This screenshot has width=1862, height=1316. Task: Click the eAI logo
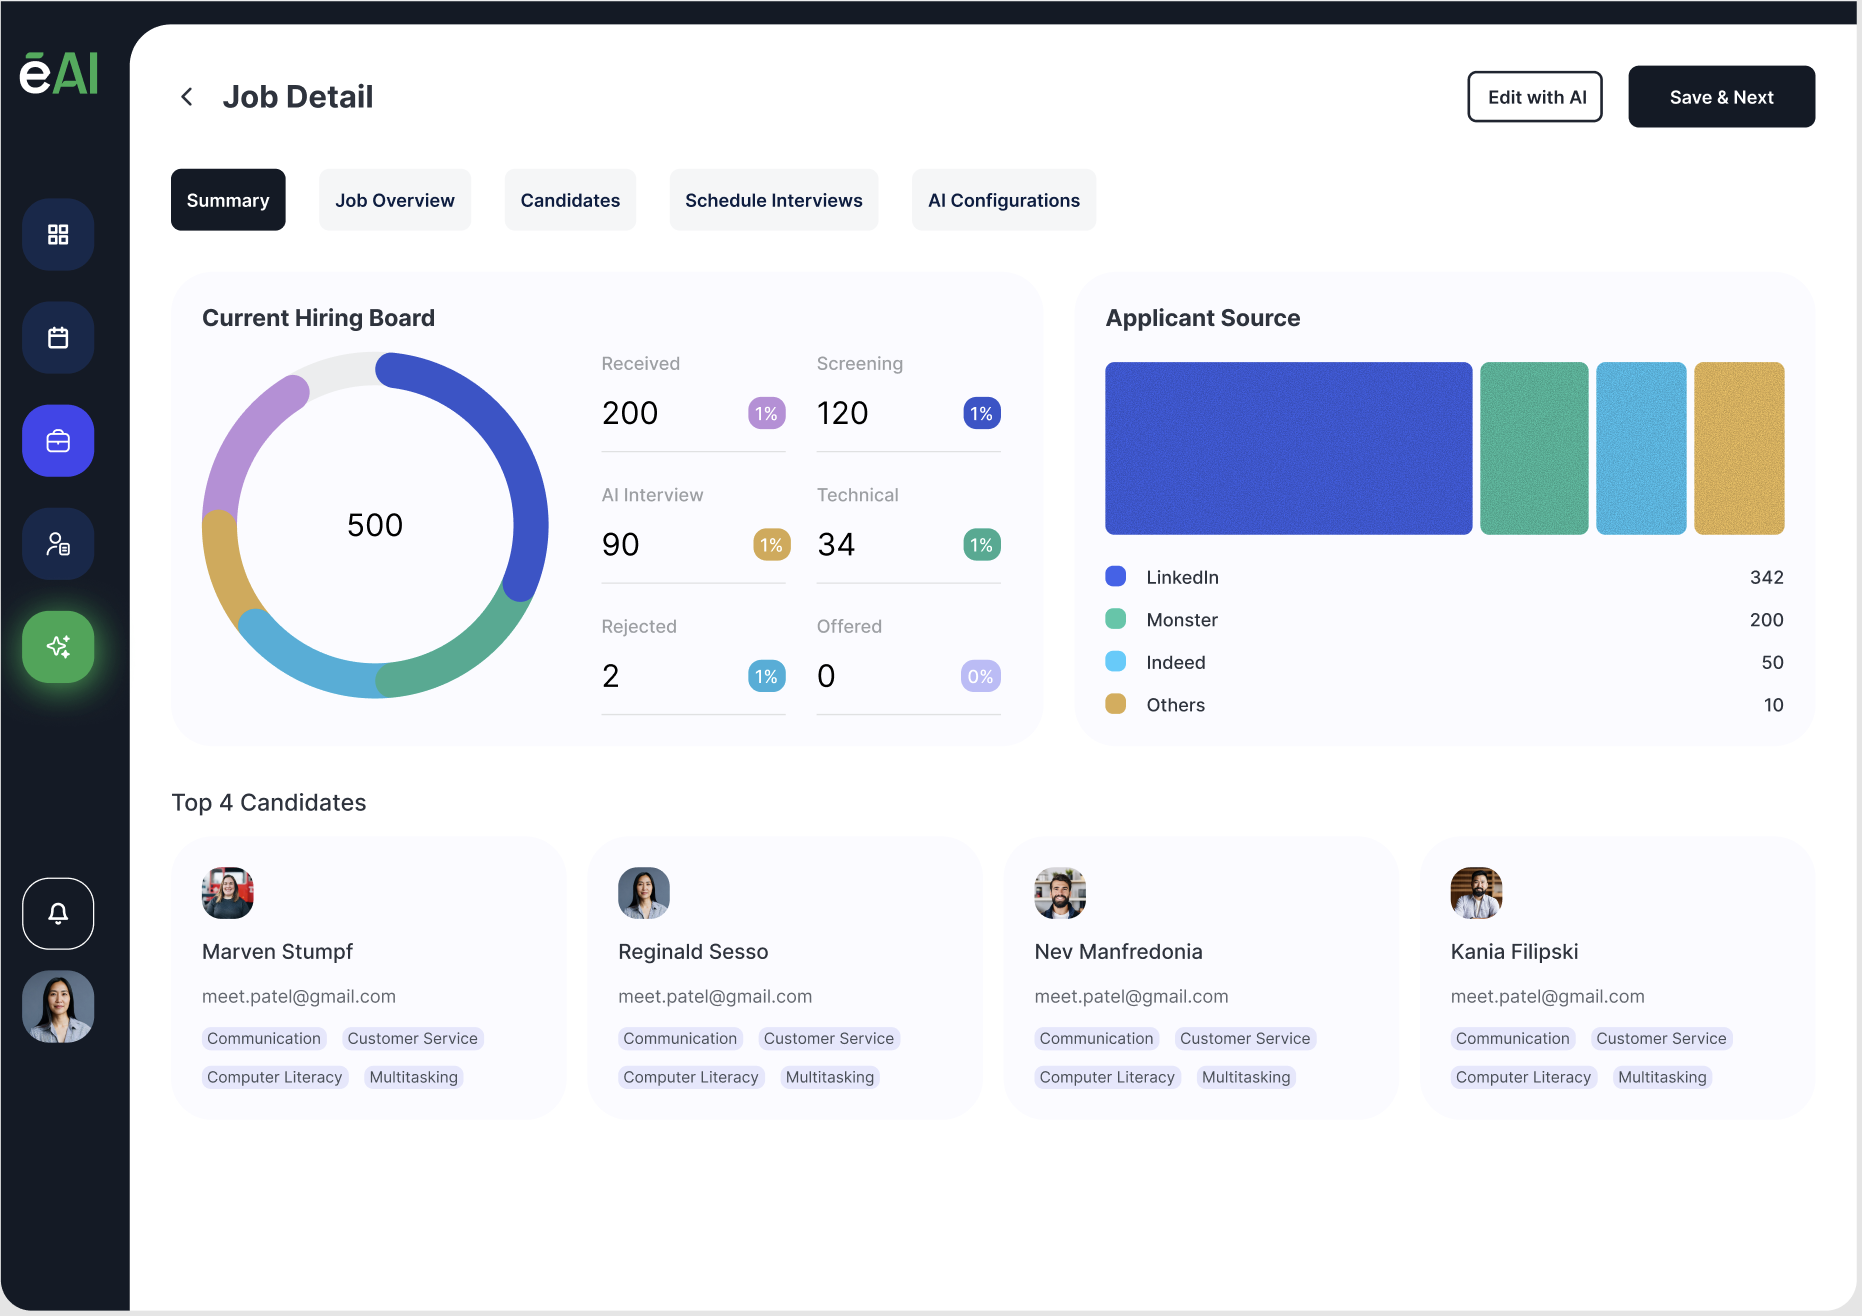59,73
